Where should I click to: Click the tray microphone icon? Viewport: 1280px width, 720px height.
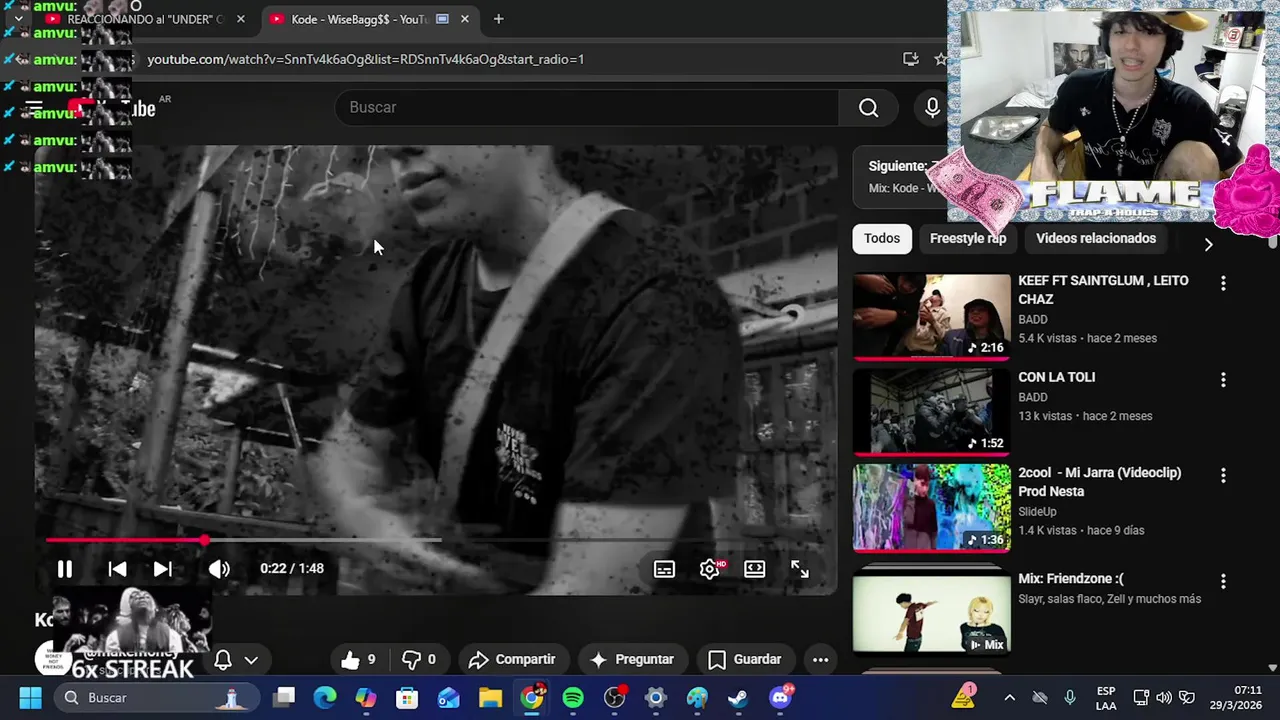tap(1070, 698)
